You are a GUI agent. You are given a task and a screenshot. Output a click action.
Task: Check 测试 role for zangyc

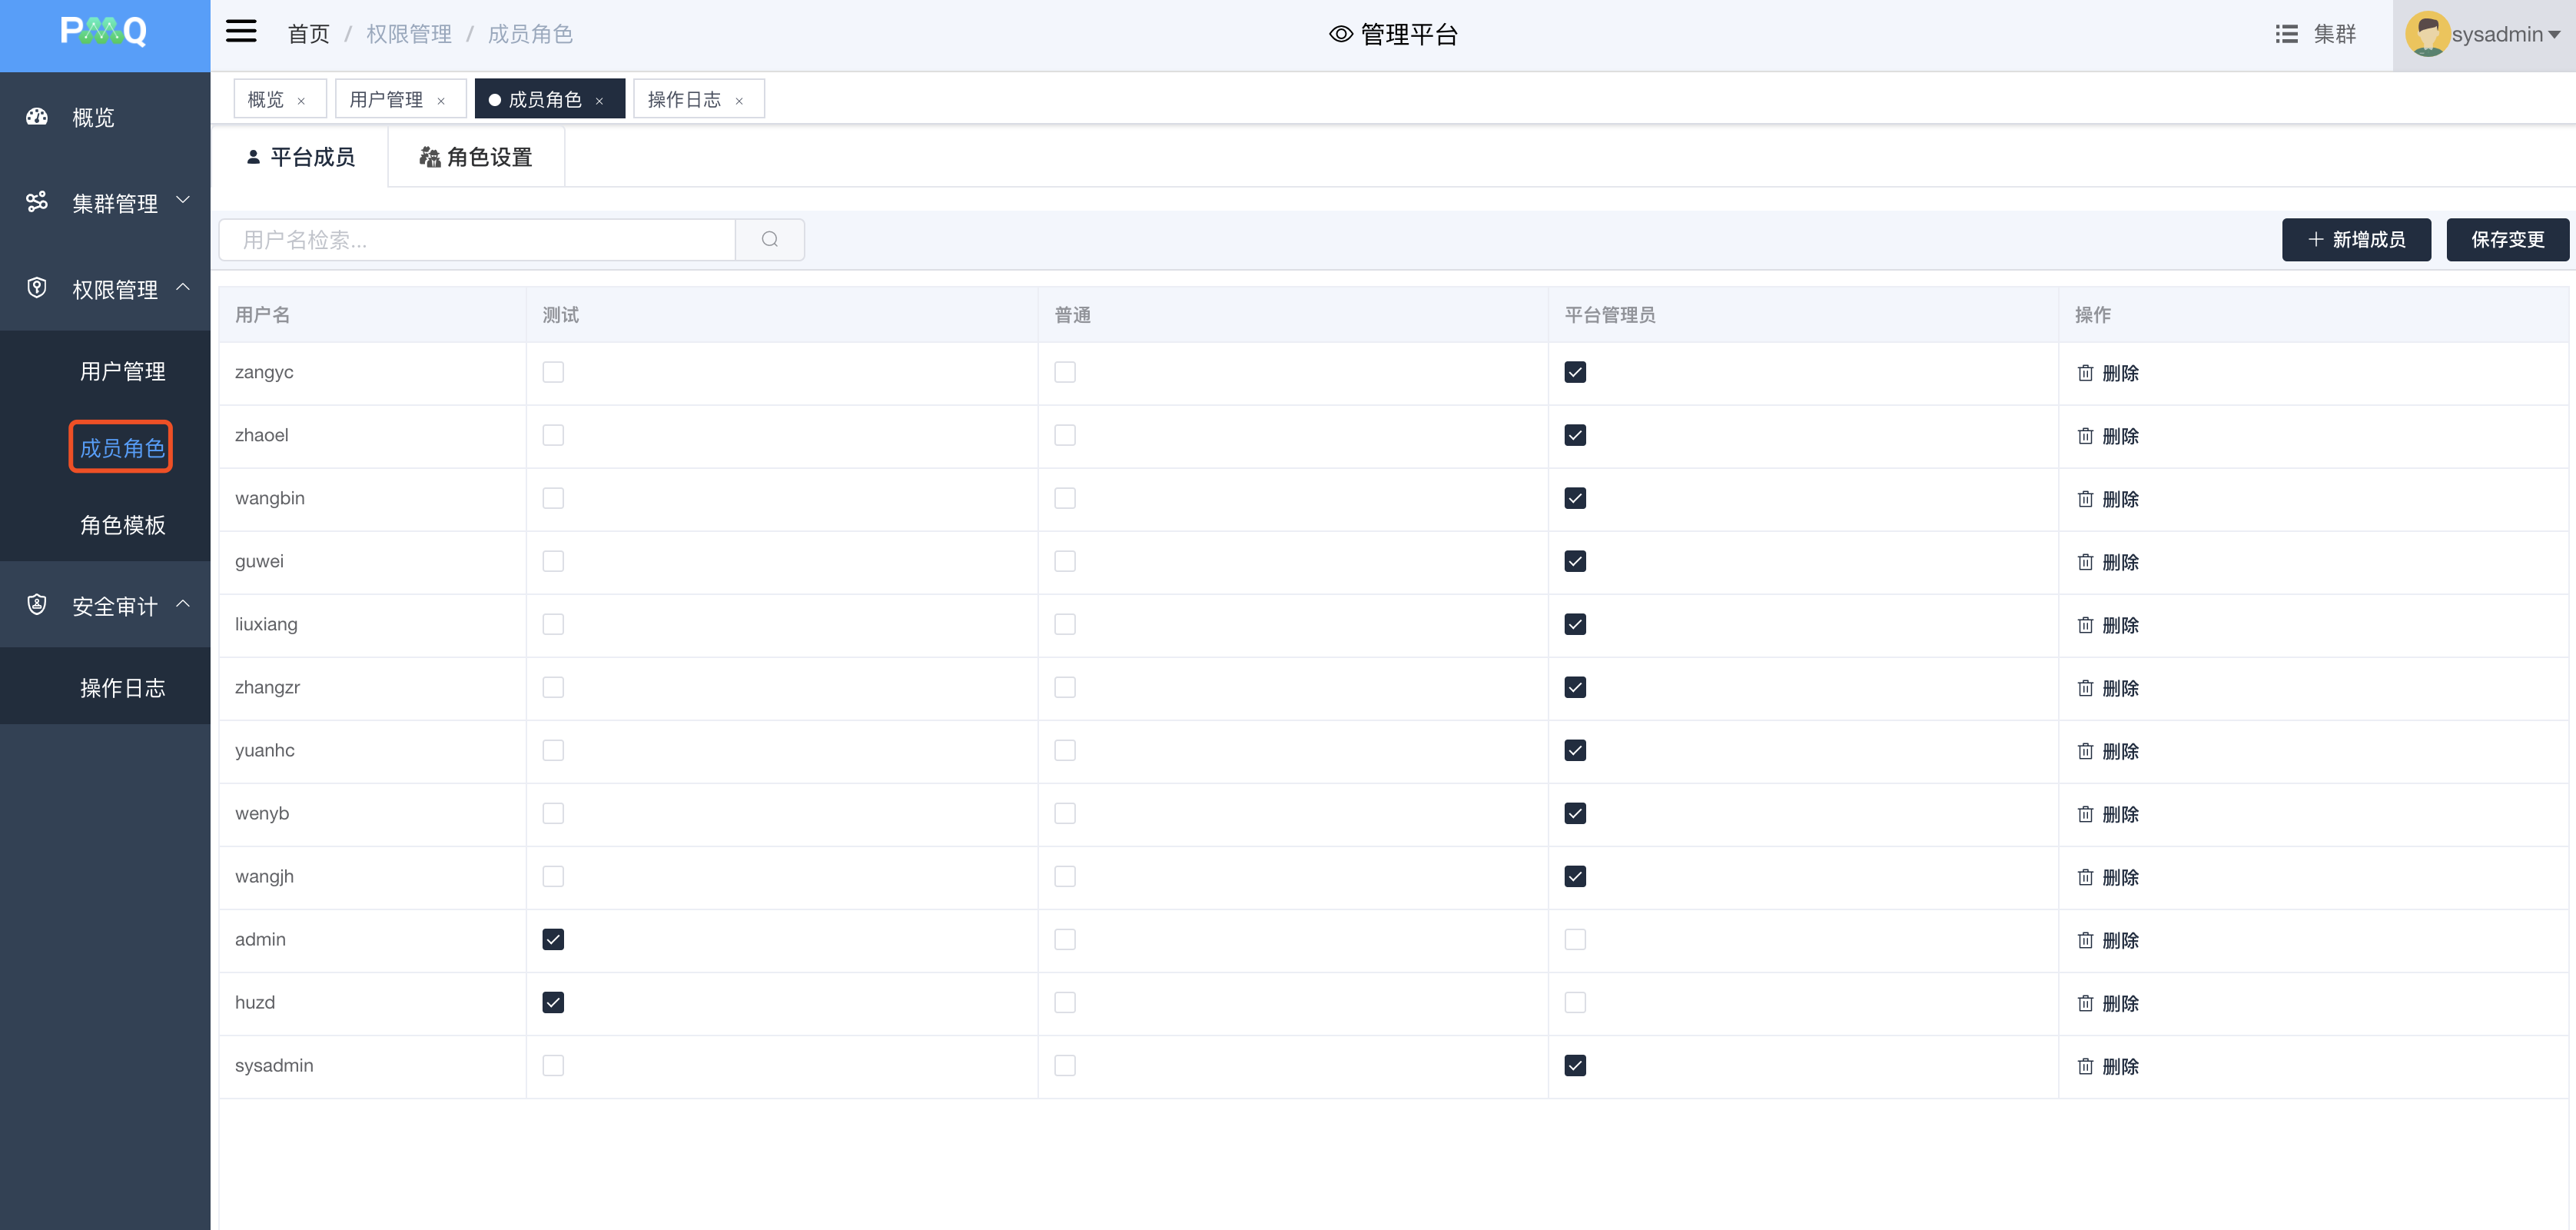553,372
